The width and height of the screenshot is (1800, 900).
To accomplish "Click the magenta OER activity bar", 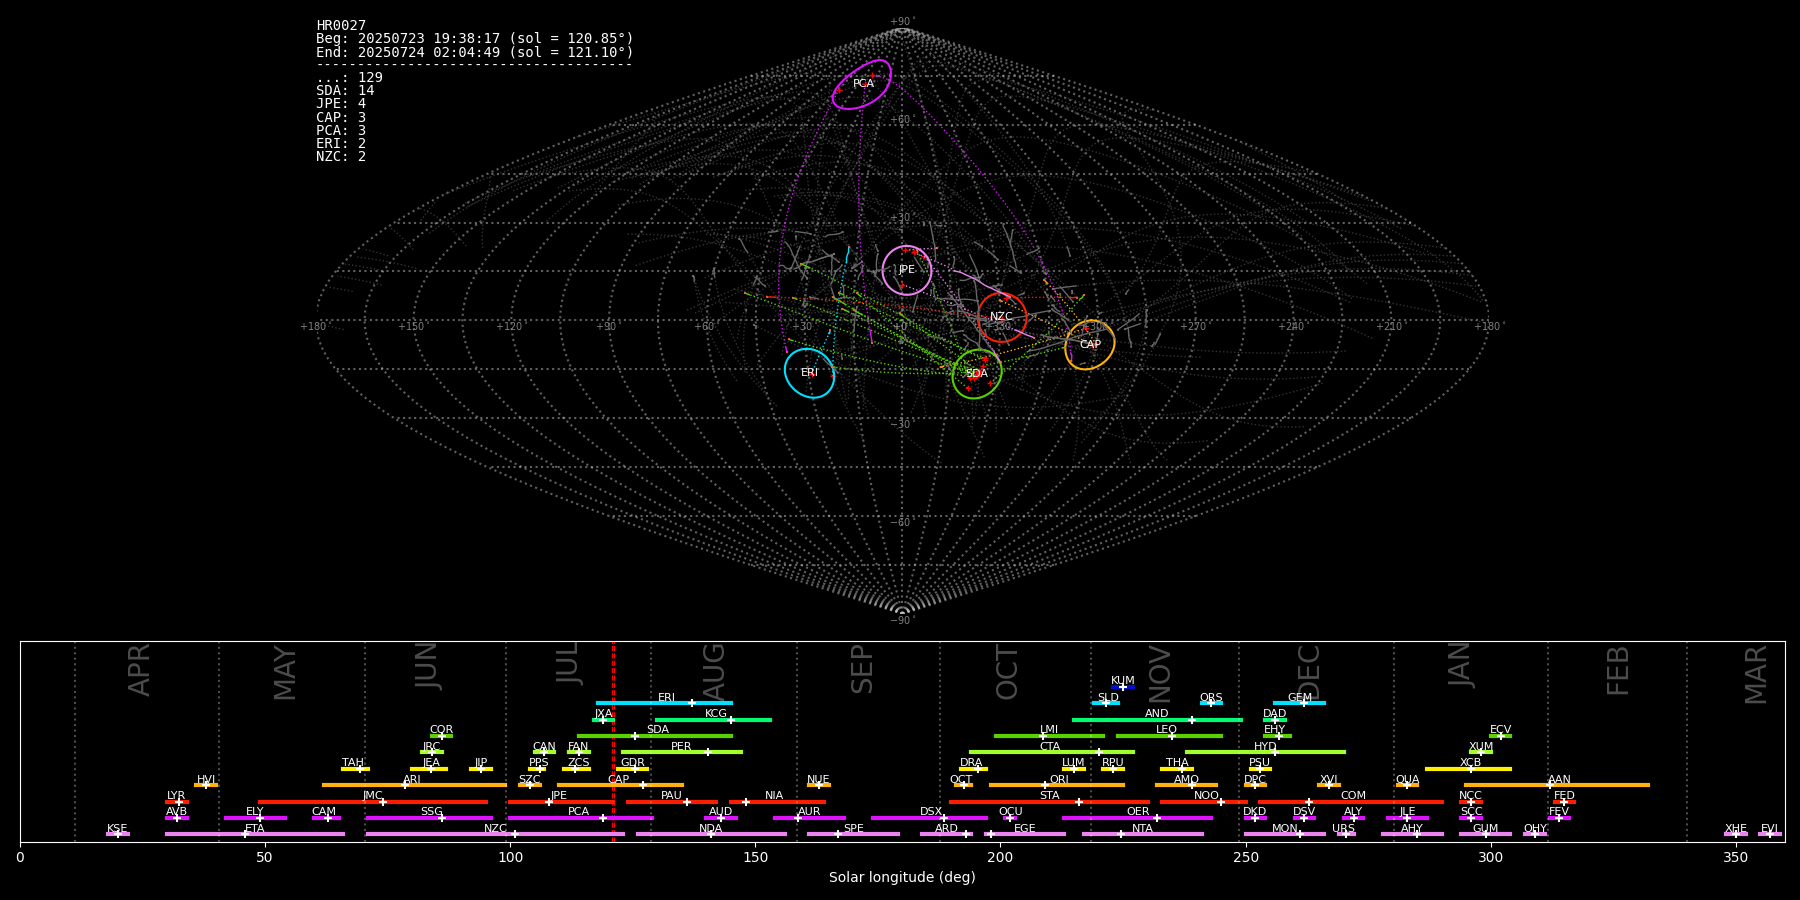I will [1137, 818].
